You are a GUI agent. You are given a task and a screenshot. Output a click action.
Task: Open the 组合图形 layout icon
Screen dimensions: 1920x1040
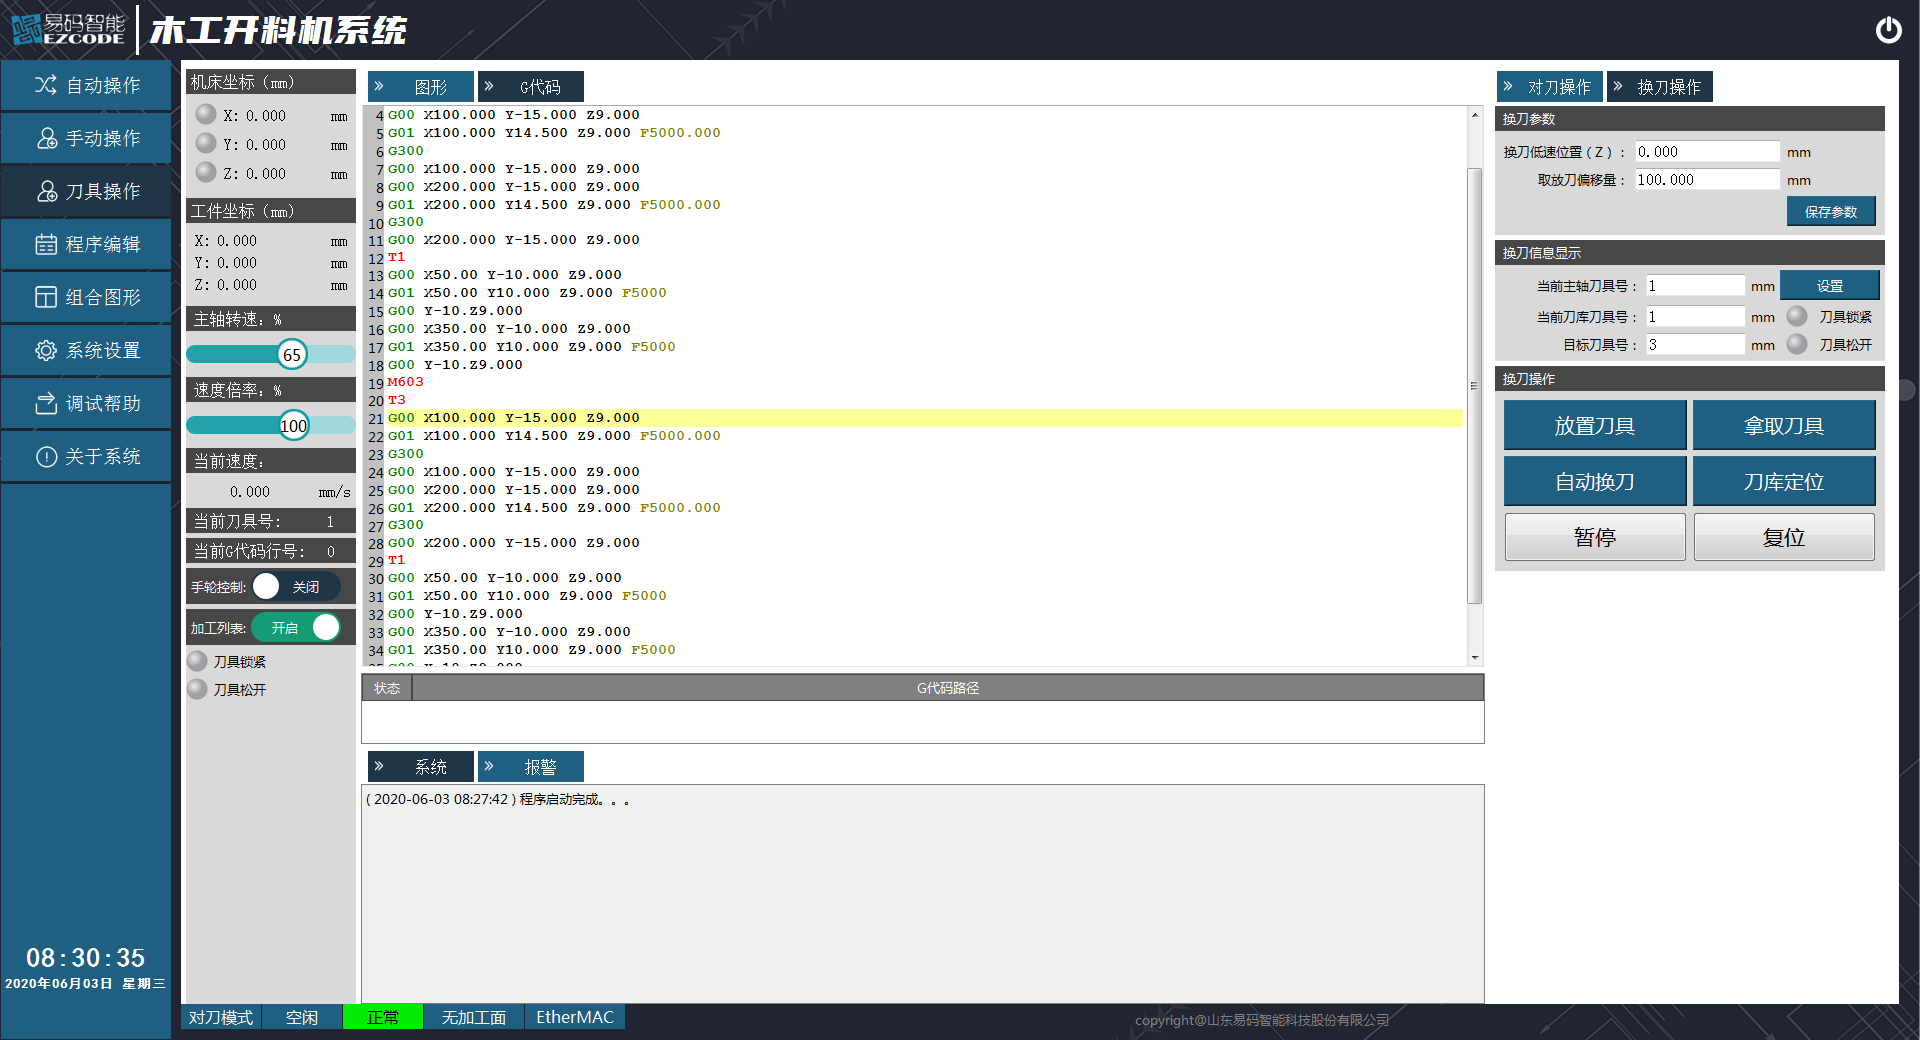(46, 297)
